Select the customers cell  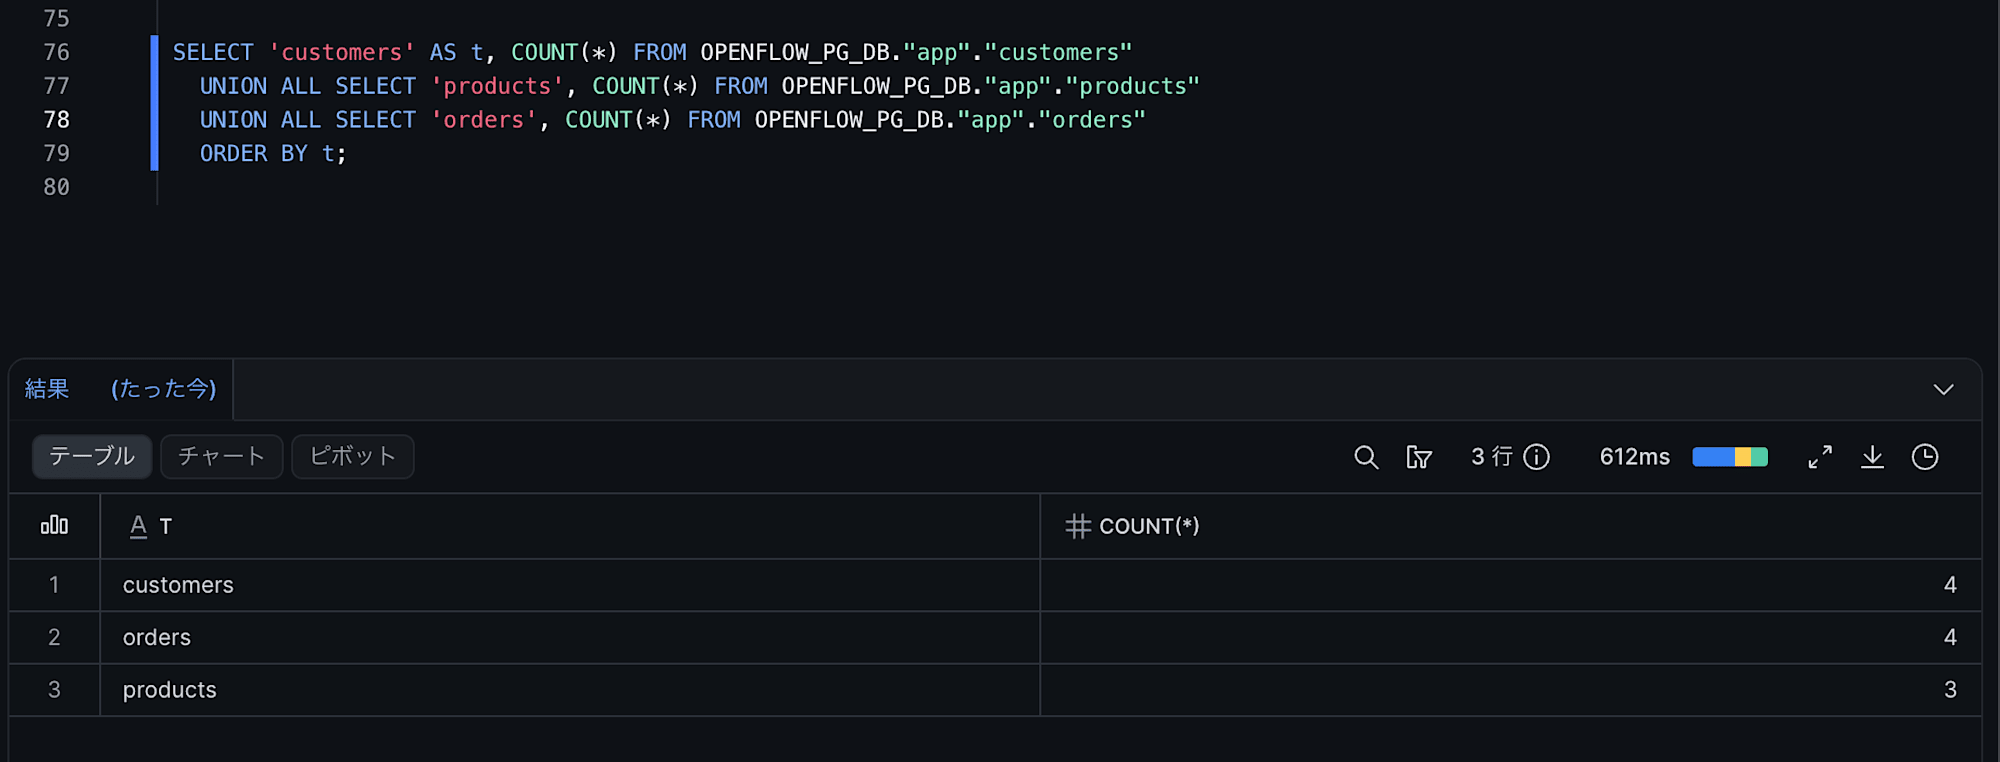[x=570, y=585]
